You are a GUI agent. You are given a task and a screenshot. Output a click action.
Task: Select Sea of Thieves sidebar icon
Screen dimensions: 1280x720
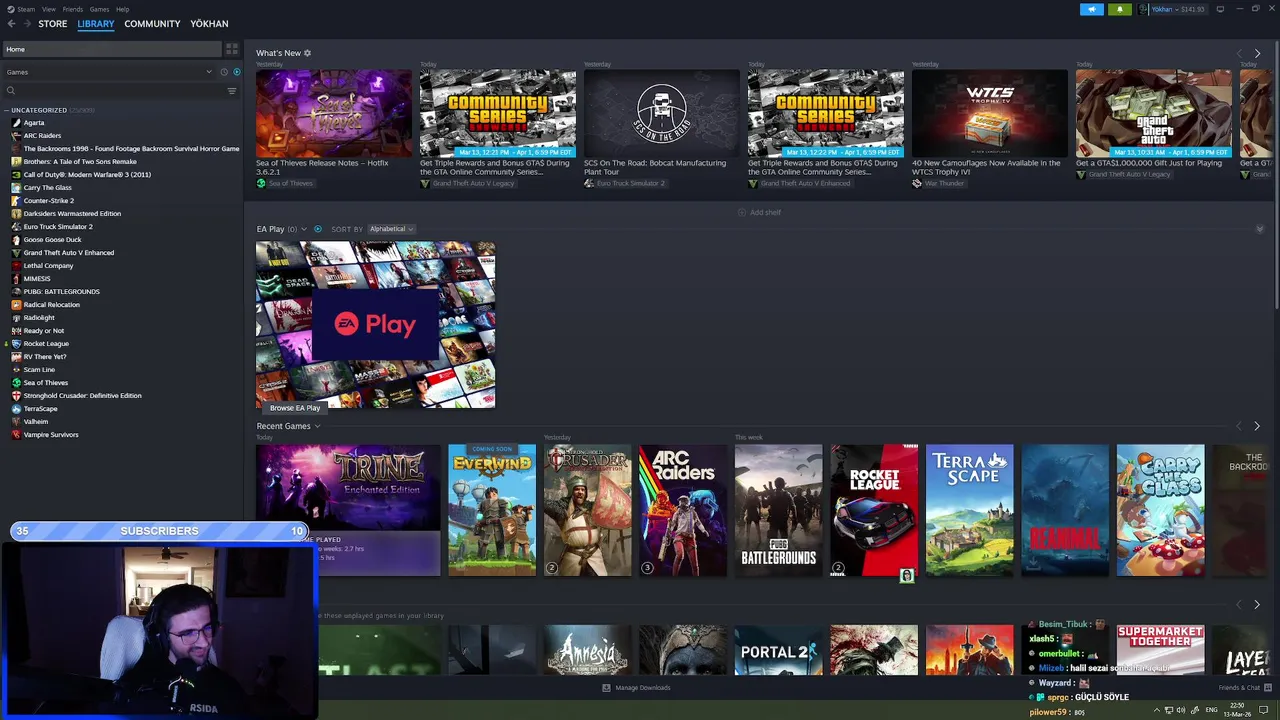pyautogui.click(x=16, y=383)
